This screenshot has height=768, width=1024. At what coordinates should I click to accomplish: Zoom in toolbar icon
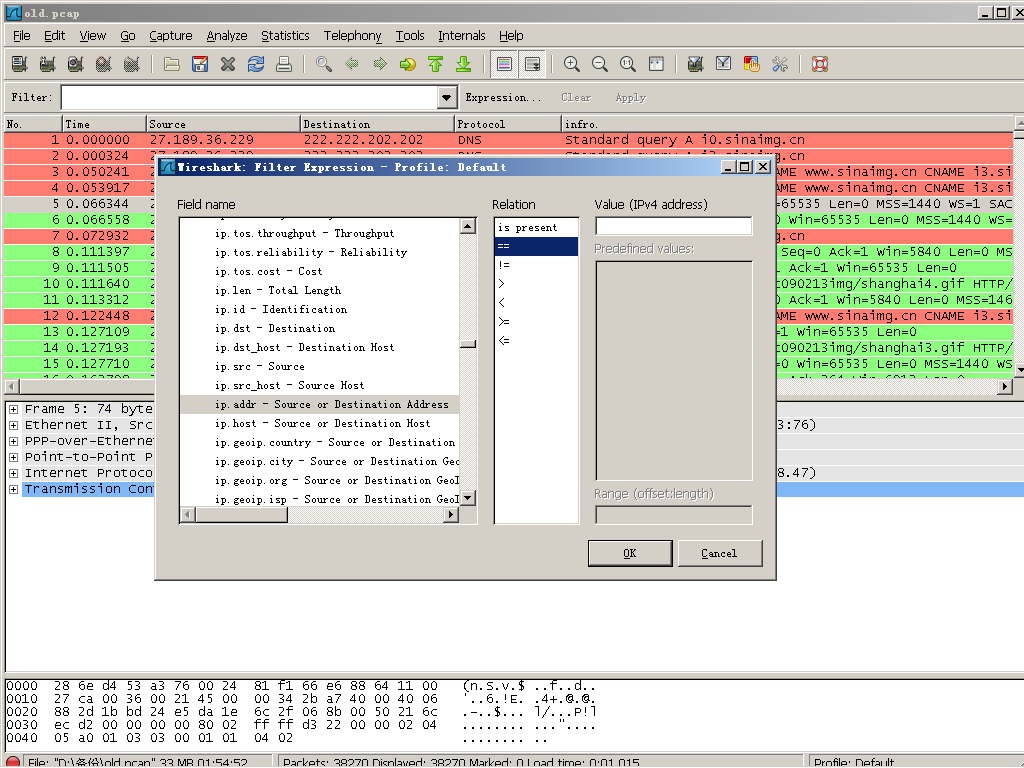[571, 64]
